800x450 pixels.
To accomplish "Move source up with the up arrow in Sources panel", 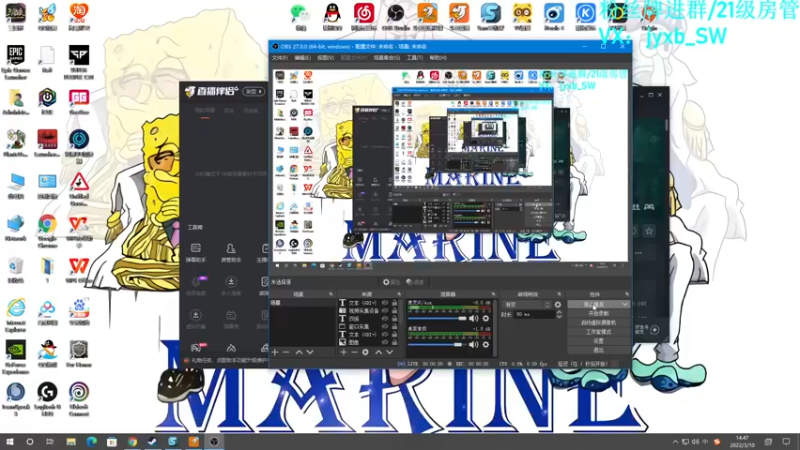I will point(379,352).
